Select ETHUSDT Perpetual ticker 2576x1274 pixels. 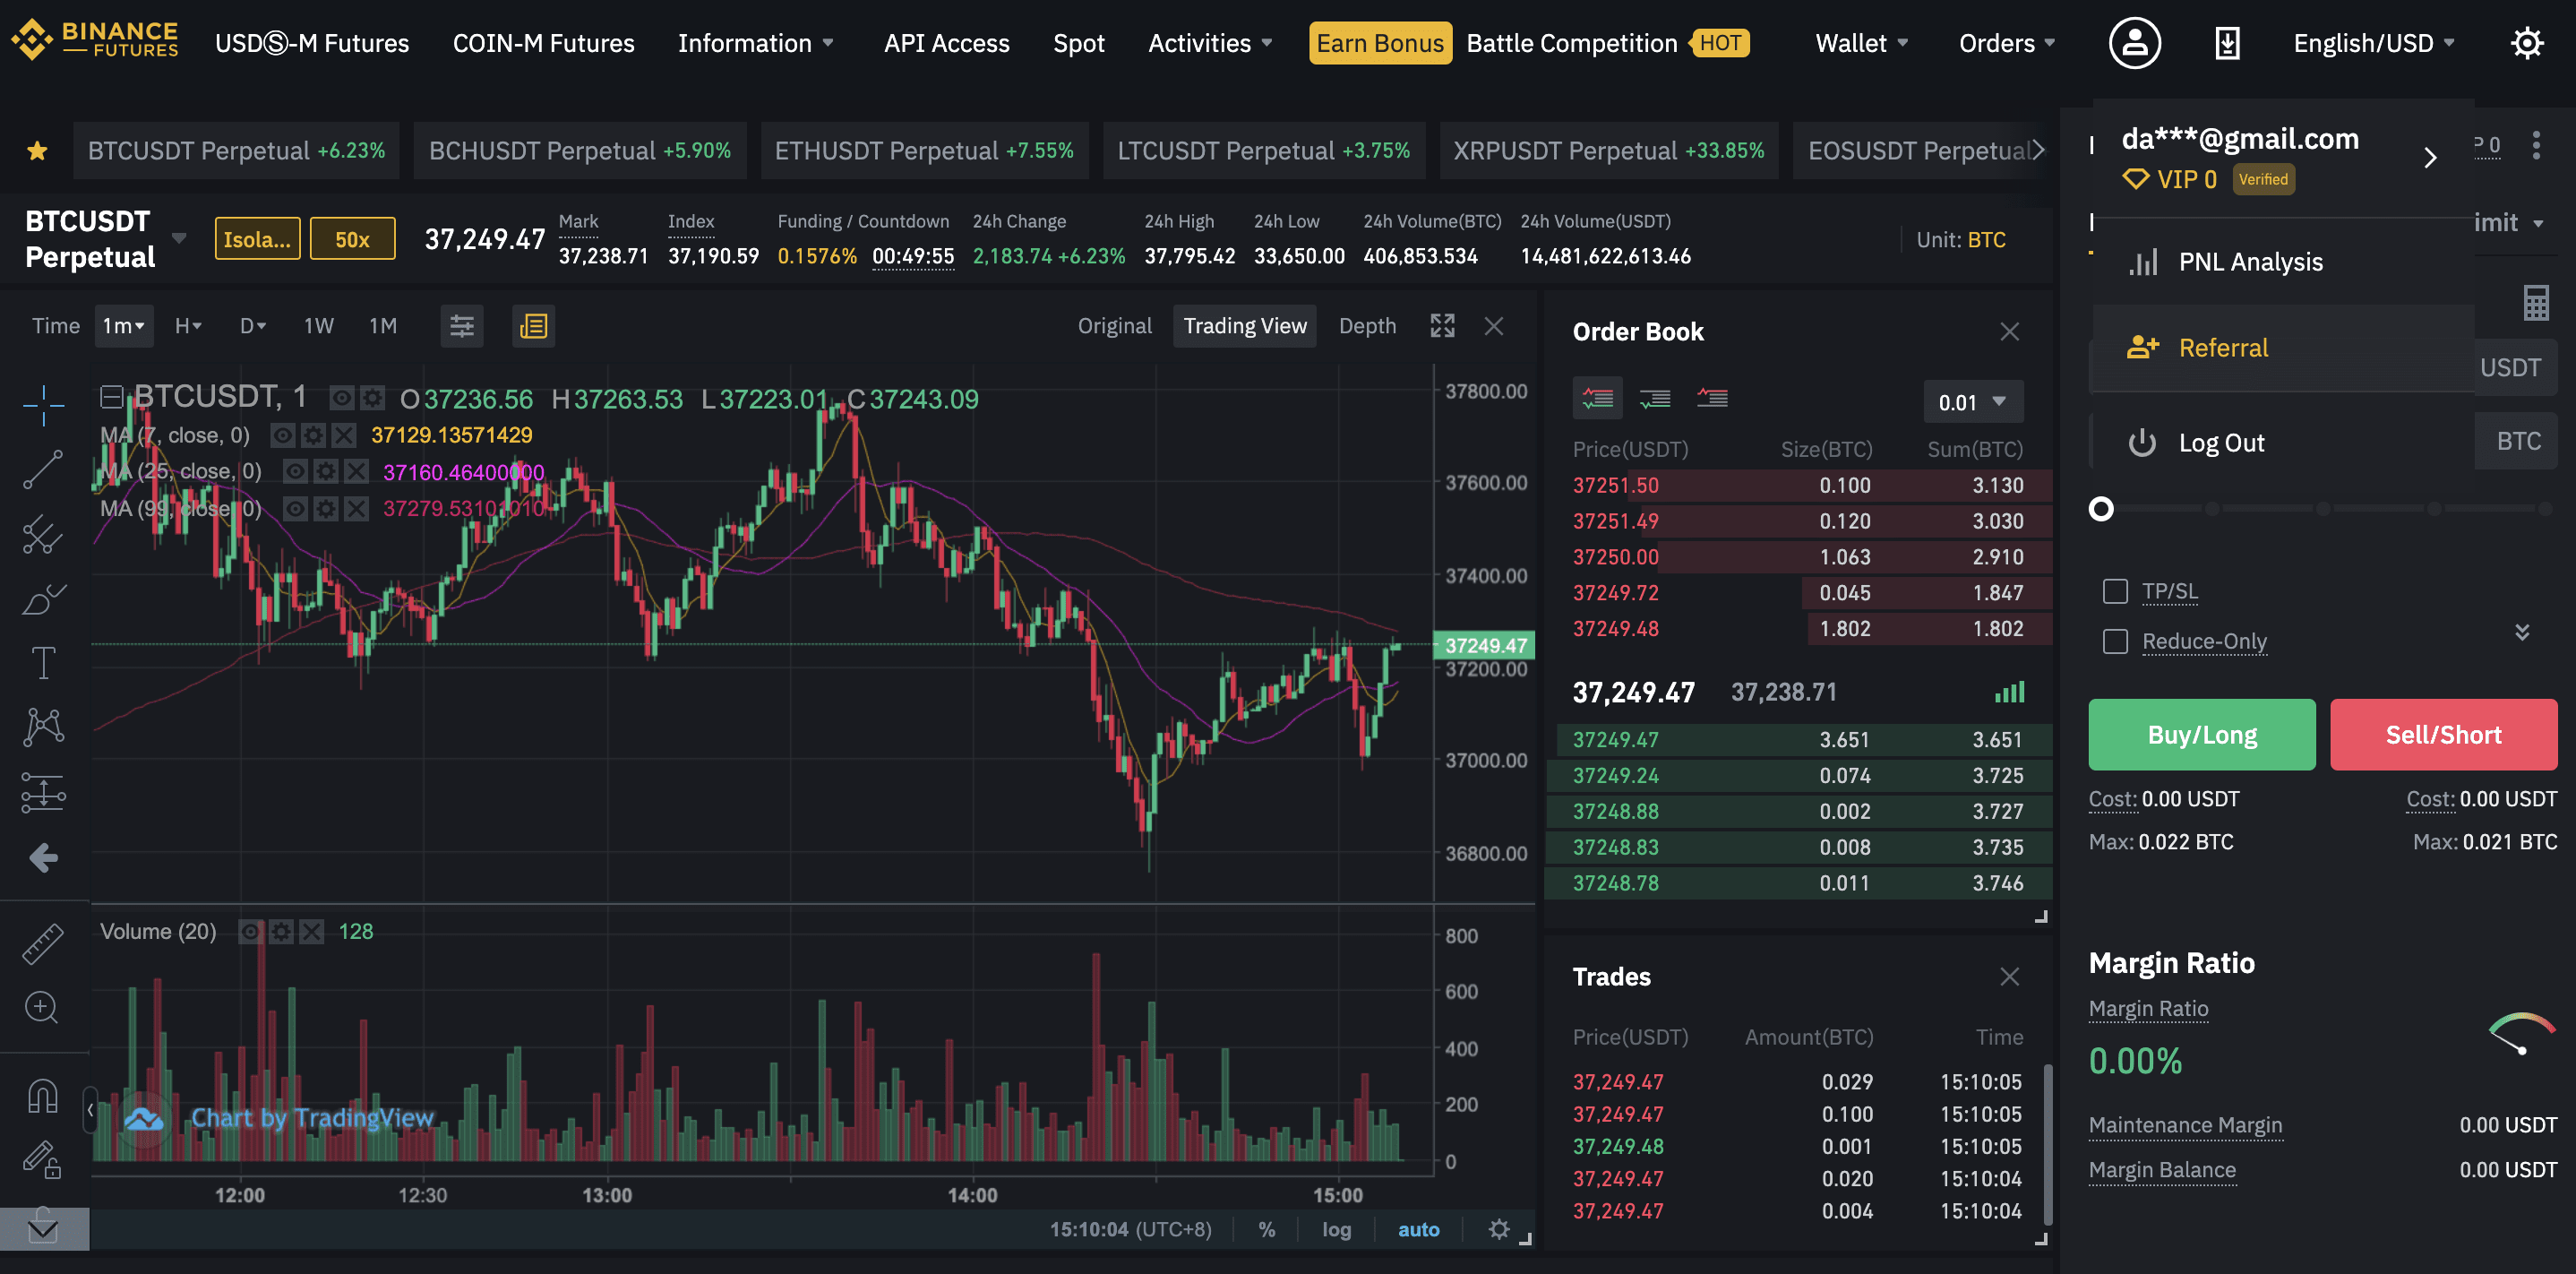(924, 151)
